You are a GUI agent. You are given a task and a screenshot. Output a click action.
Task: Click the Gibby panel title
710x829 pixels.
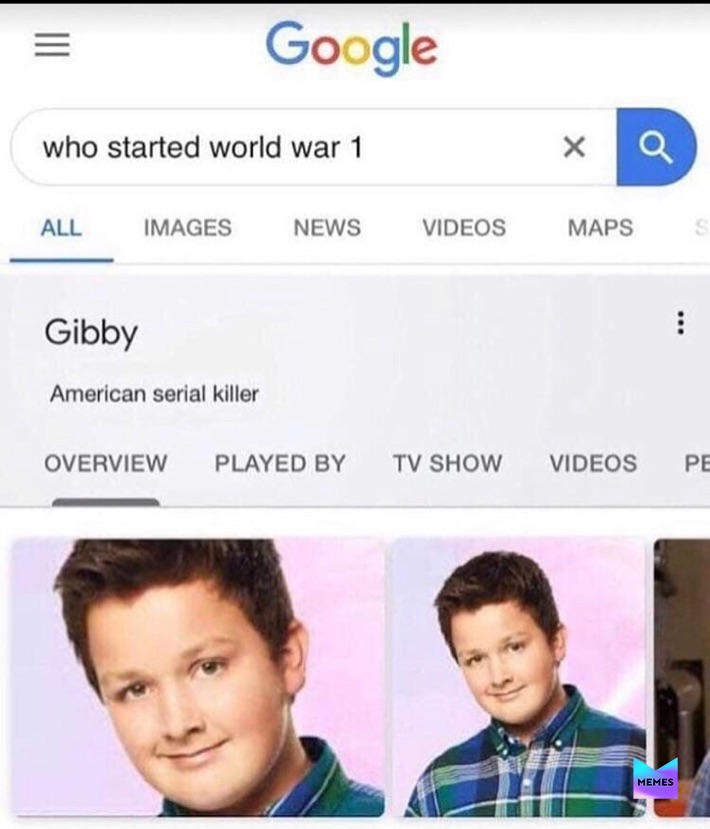pos(91,333)
